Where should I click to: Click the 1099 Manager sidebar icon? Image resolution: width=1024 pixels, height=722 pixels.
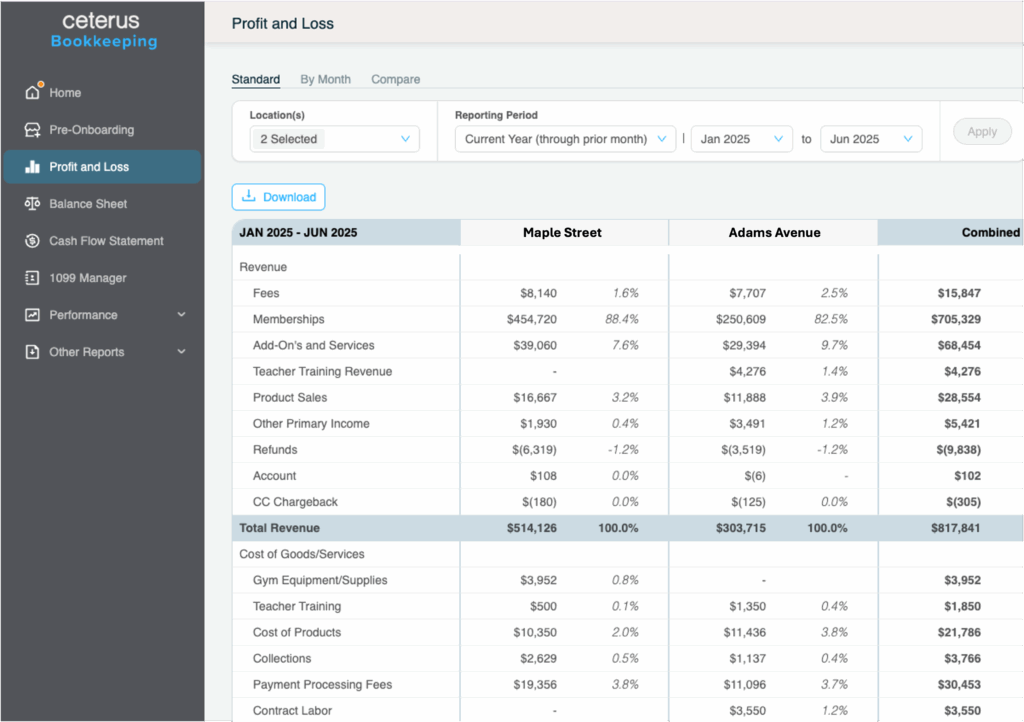click(32, 278)
